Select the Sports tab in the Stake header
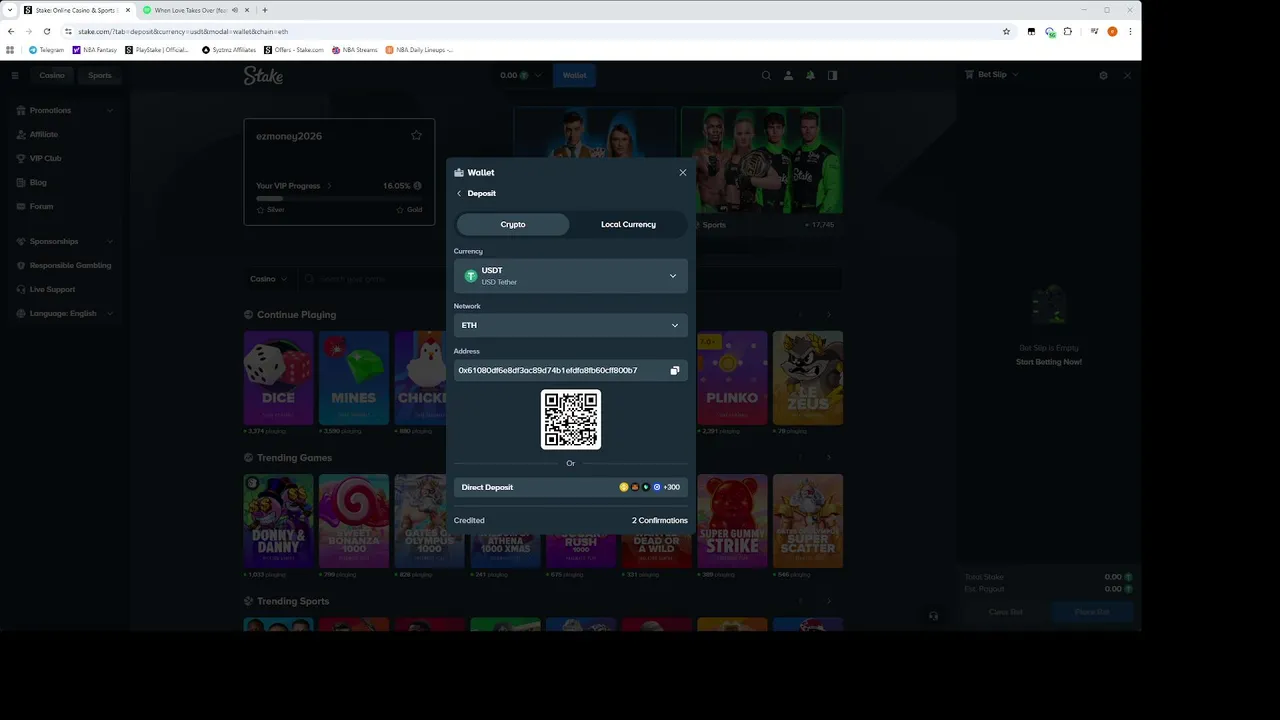Viewport: 1280px width, 720px height. click(100, 75)
